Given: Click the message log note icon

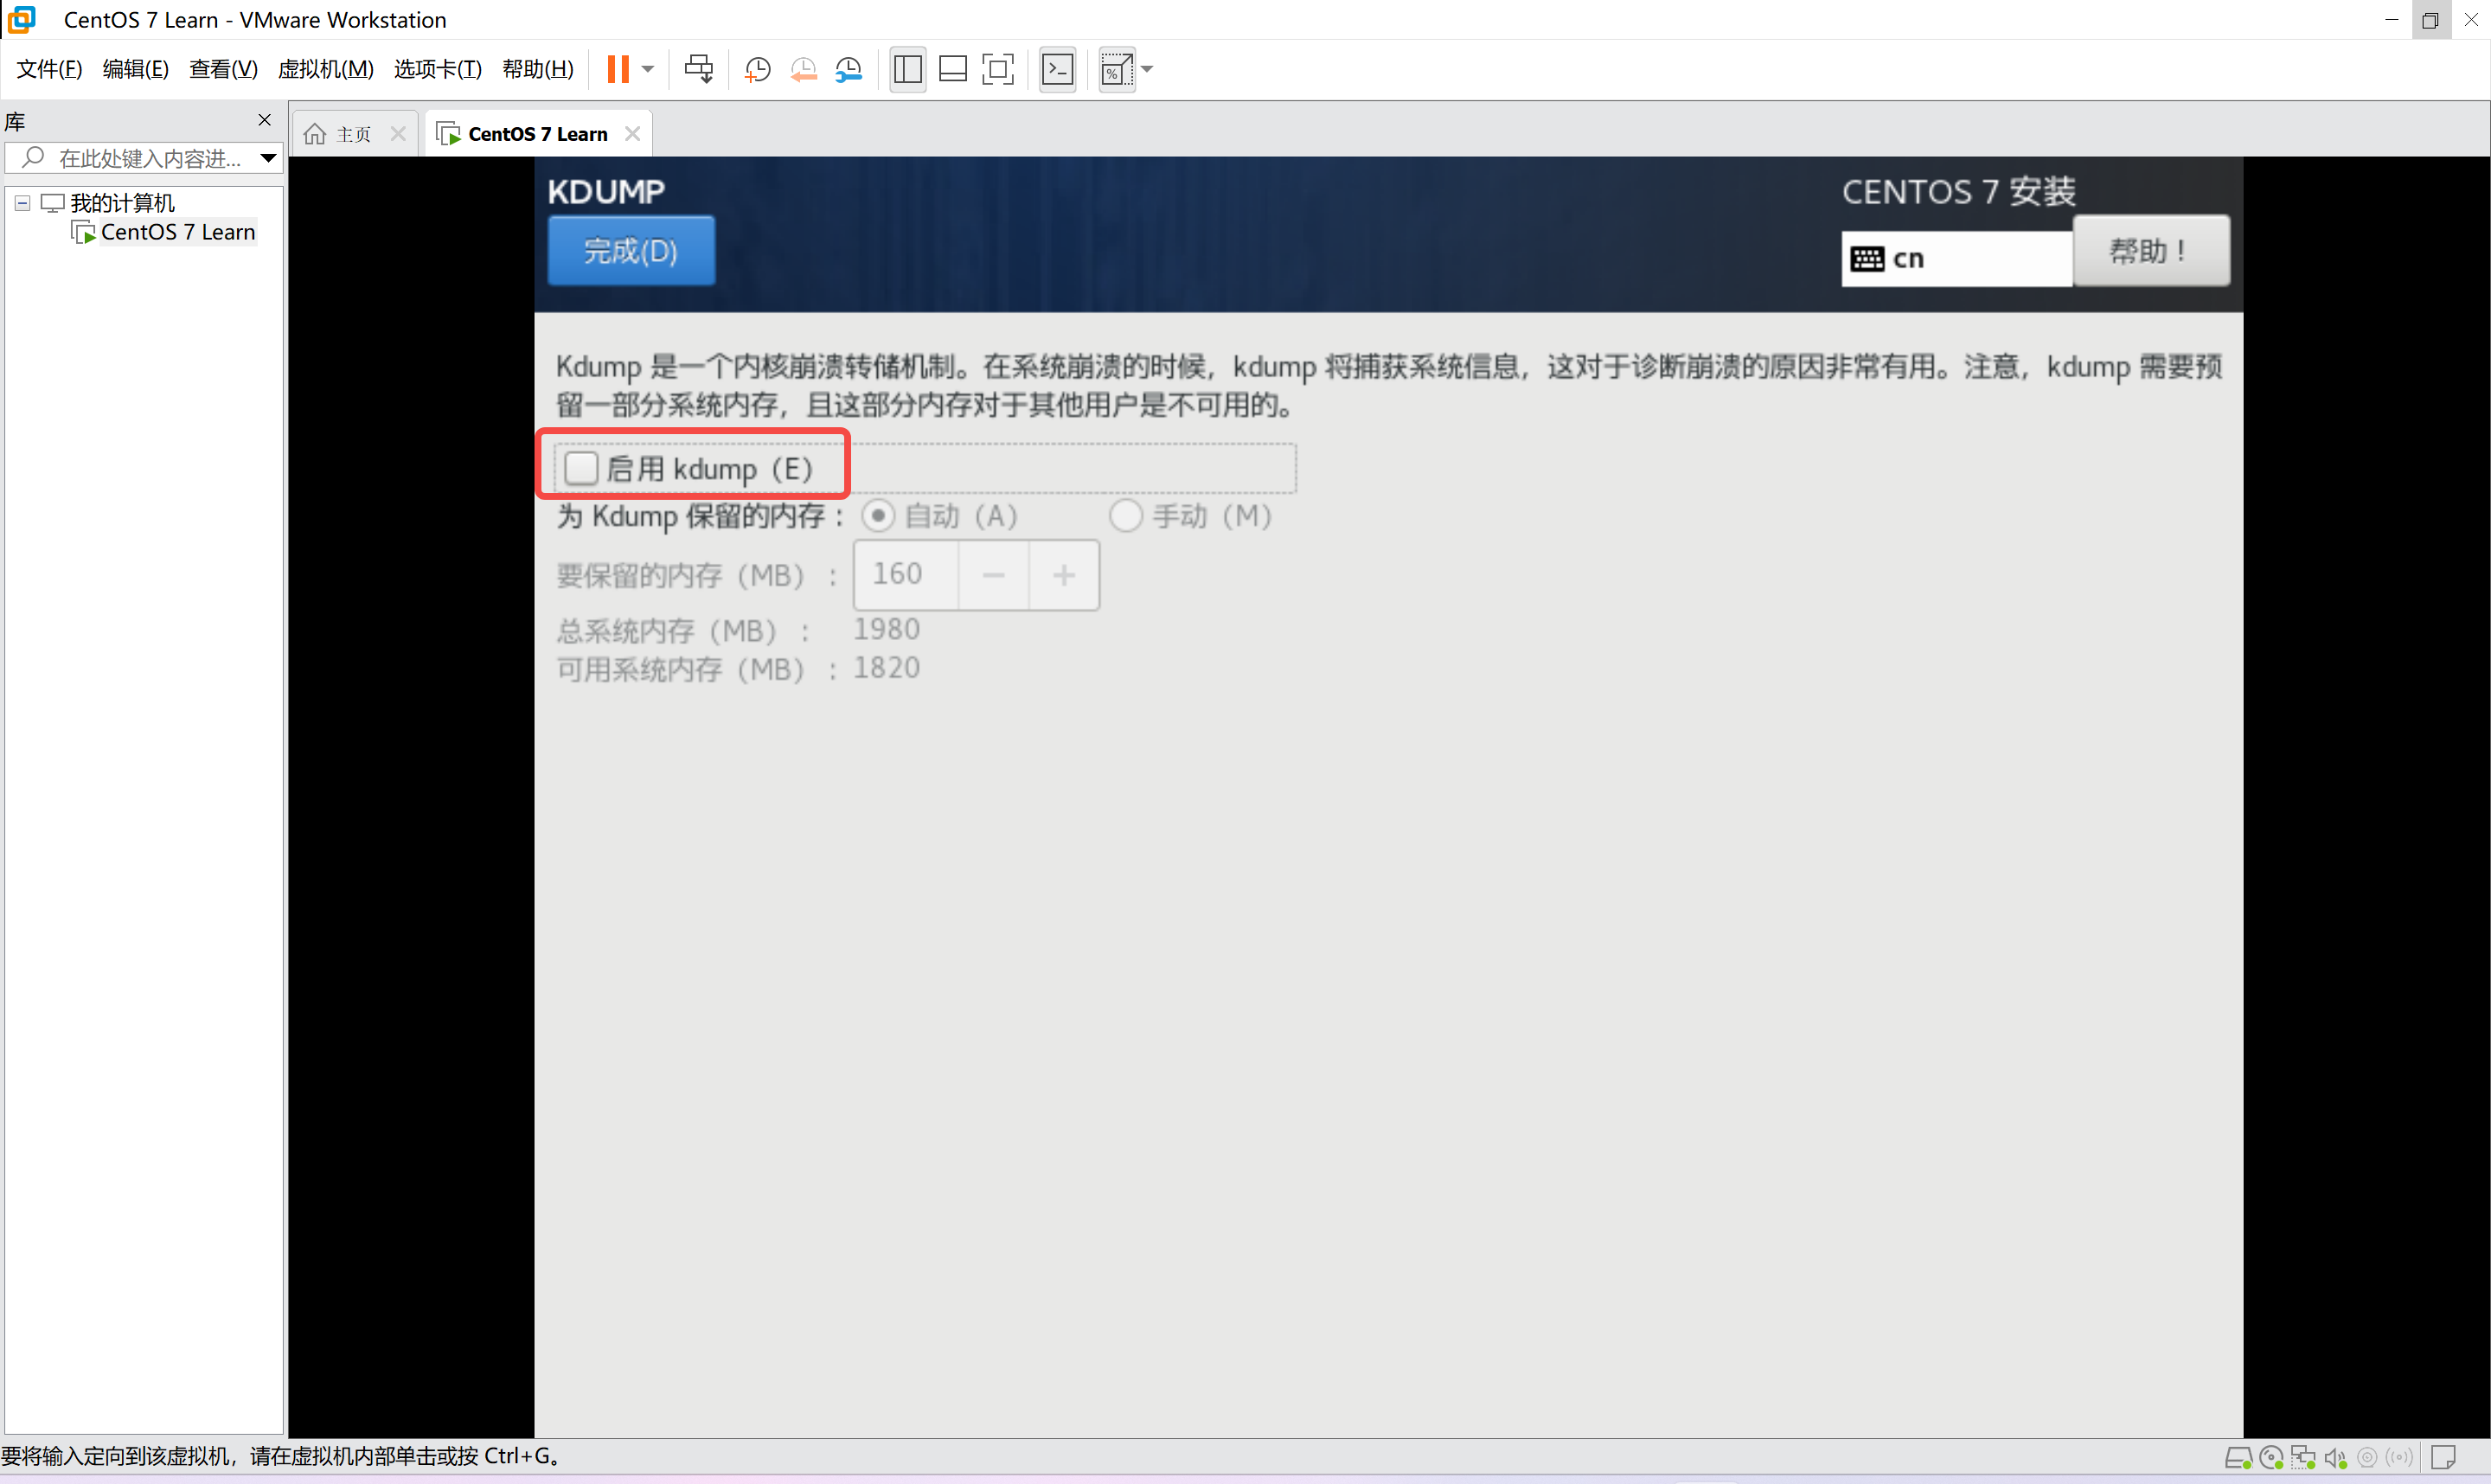Looking at the screenshot, I should [x=2444, y=1458].
